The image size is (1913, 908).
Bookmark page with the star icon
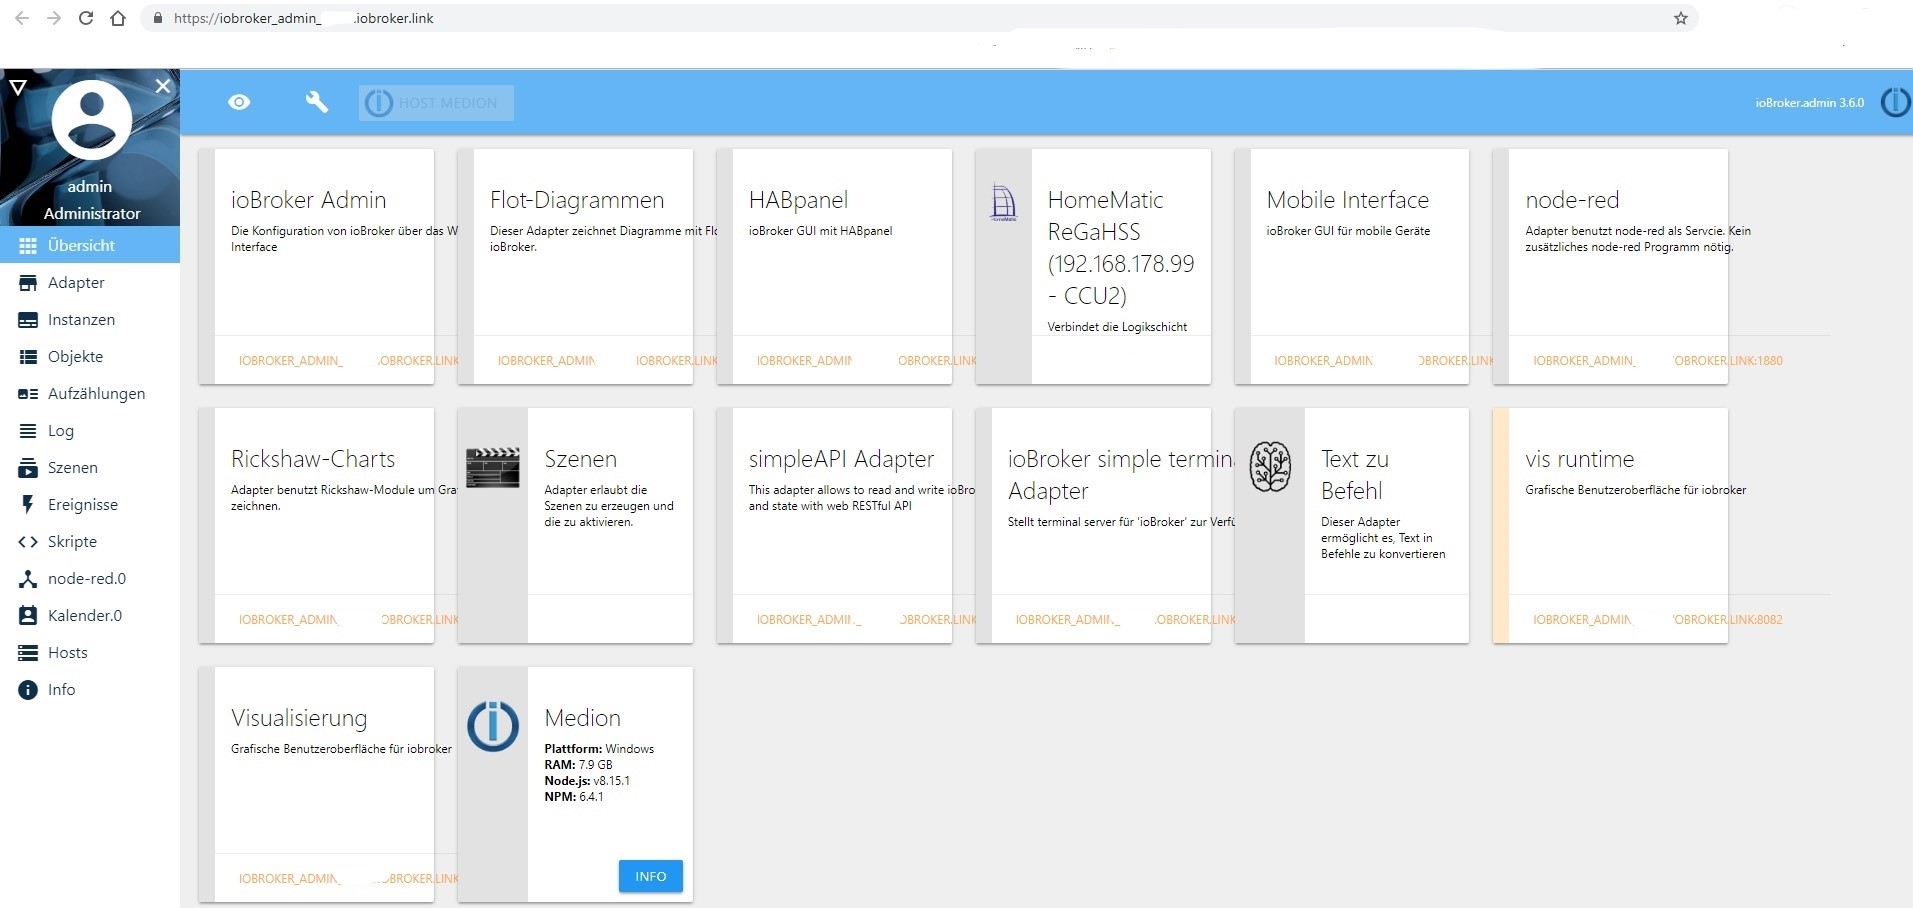1681,18
